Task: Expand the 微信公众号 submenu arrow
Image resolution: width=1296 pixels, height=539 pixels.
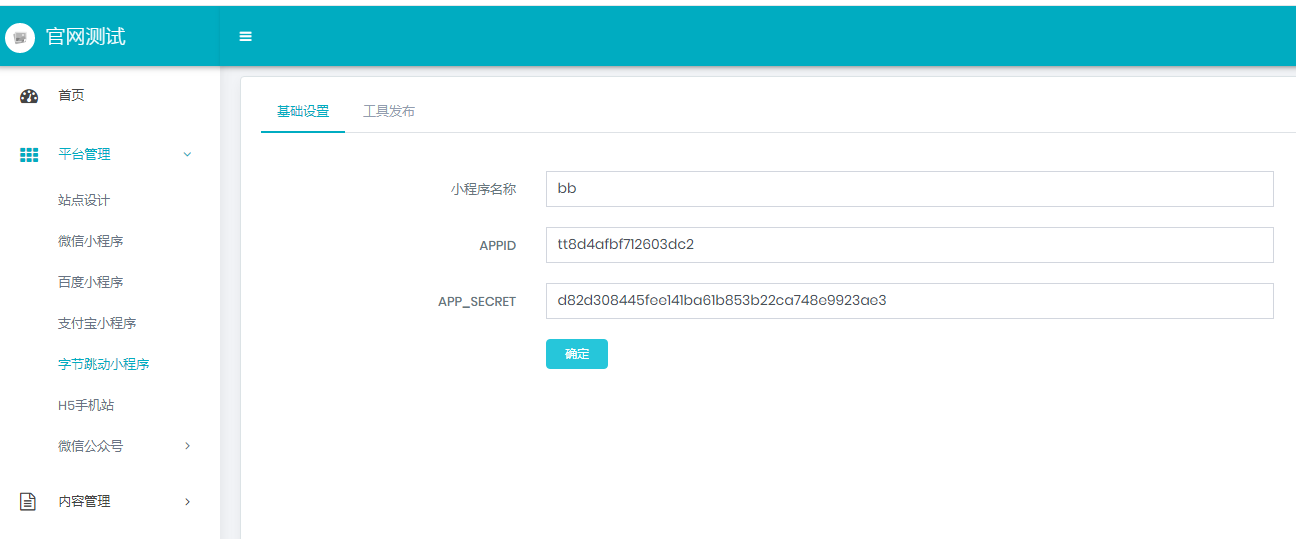Action: point(187,446)
